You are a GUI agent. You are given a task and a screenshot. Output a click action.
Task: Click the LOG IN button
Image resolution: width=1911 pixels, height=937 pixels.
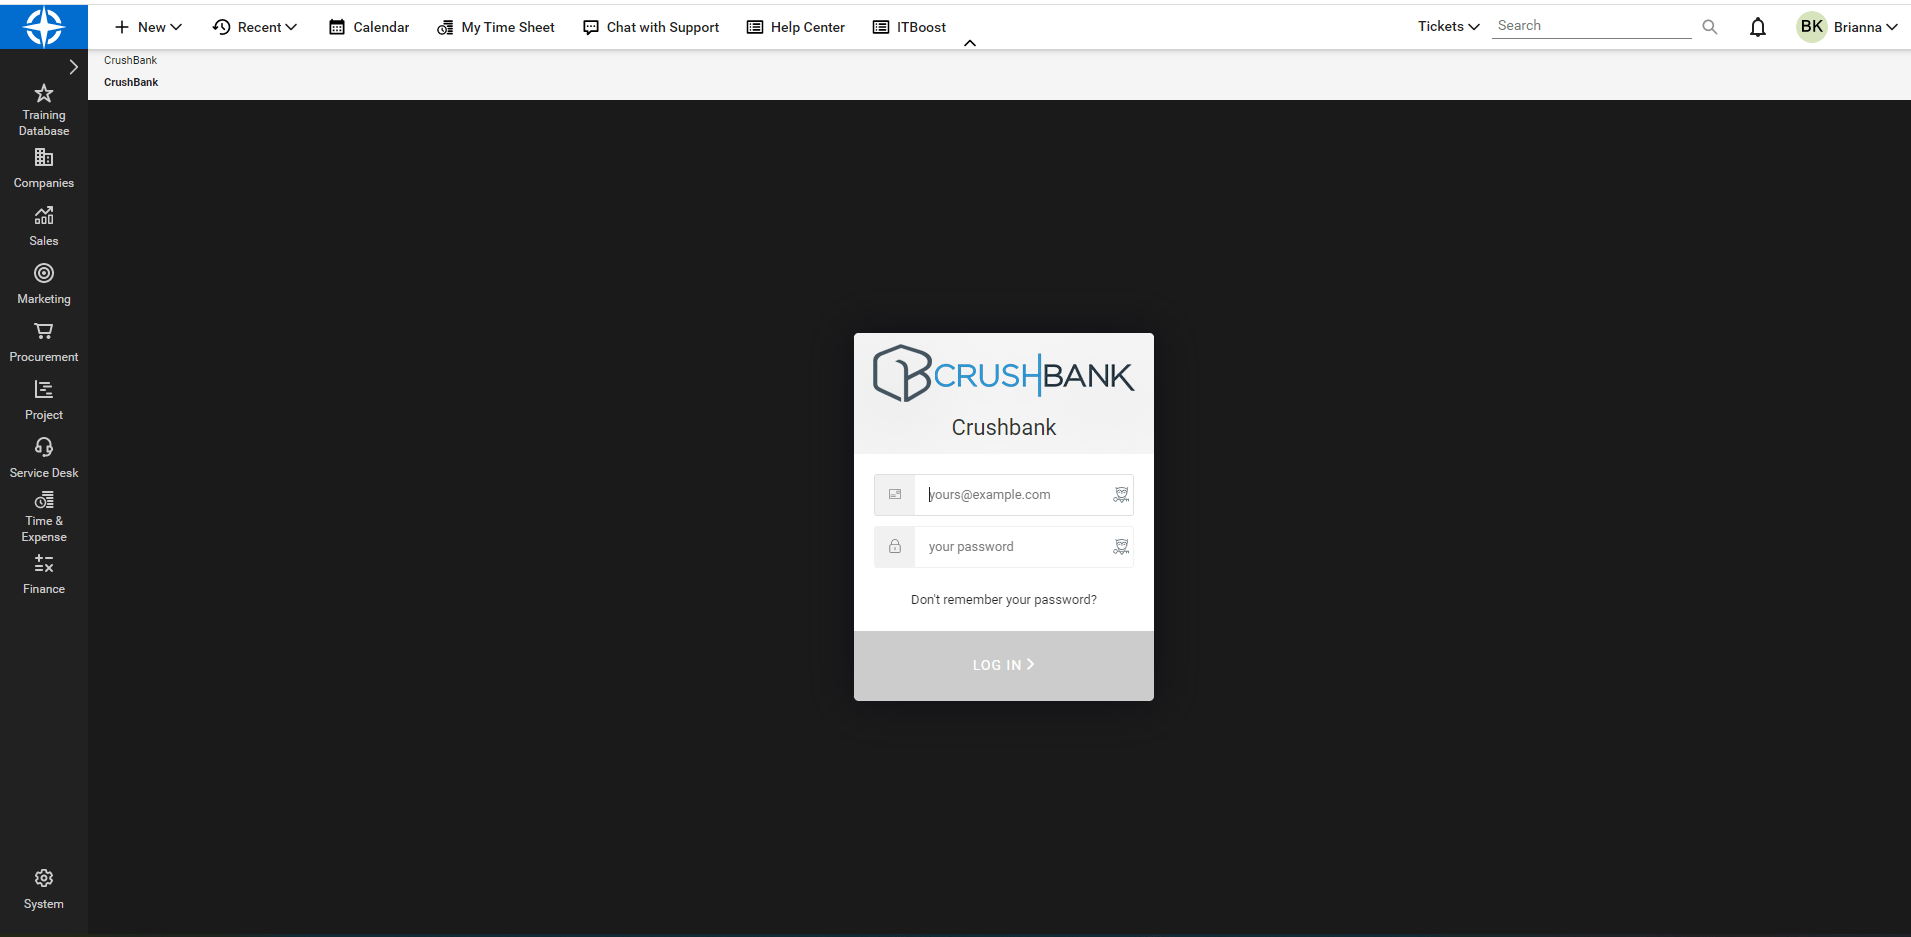tap(1004, 665)
